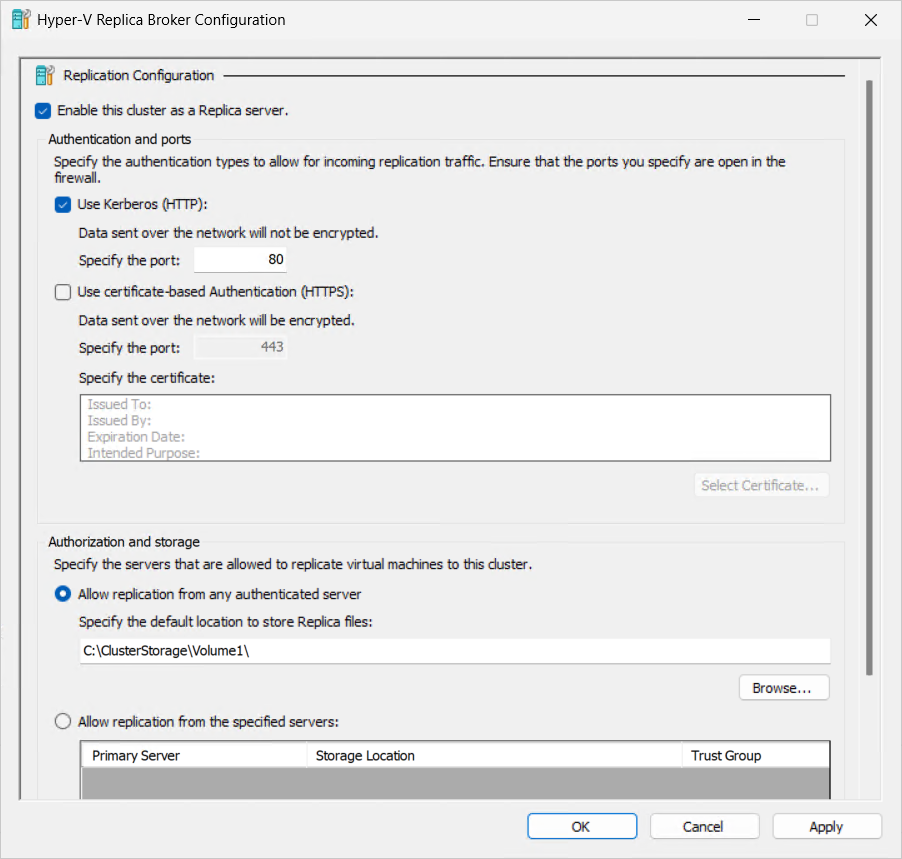Screen dimensions: 902x859
Task: Minimize the configuration dialog window
Action: (x=754, y=20)
